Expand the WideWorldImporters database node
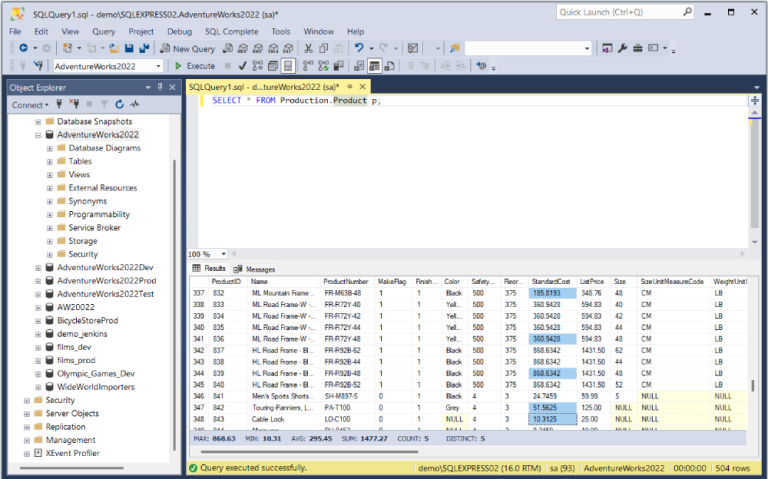This screenshot has width=768, height=479. (x=38, y=387)
